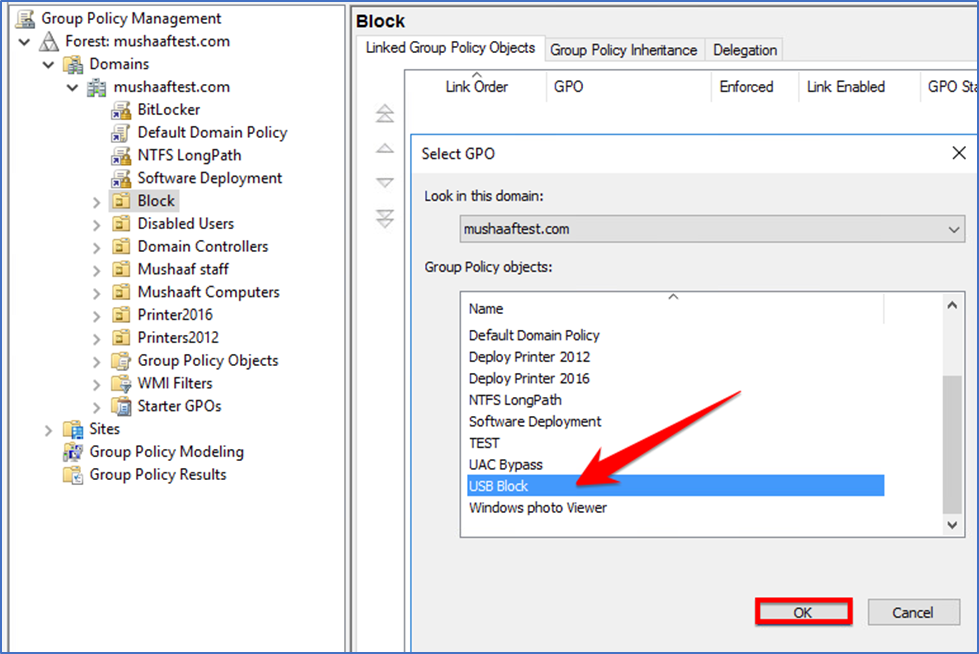This screenshot has width=979, height=654.
Task: Select the Default Domain Policy icon
Action: point(121,132)
